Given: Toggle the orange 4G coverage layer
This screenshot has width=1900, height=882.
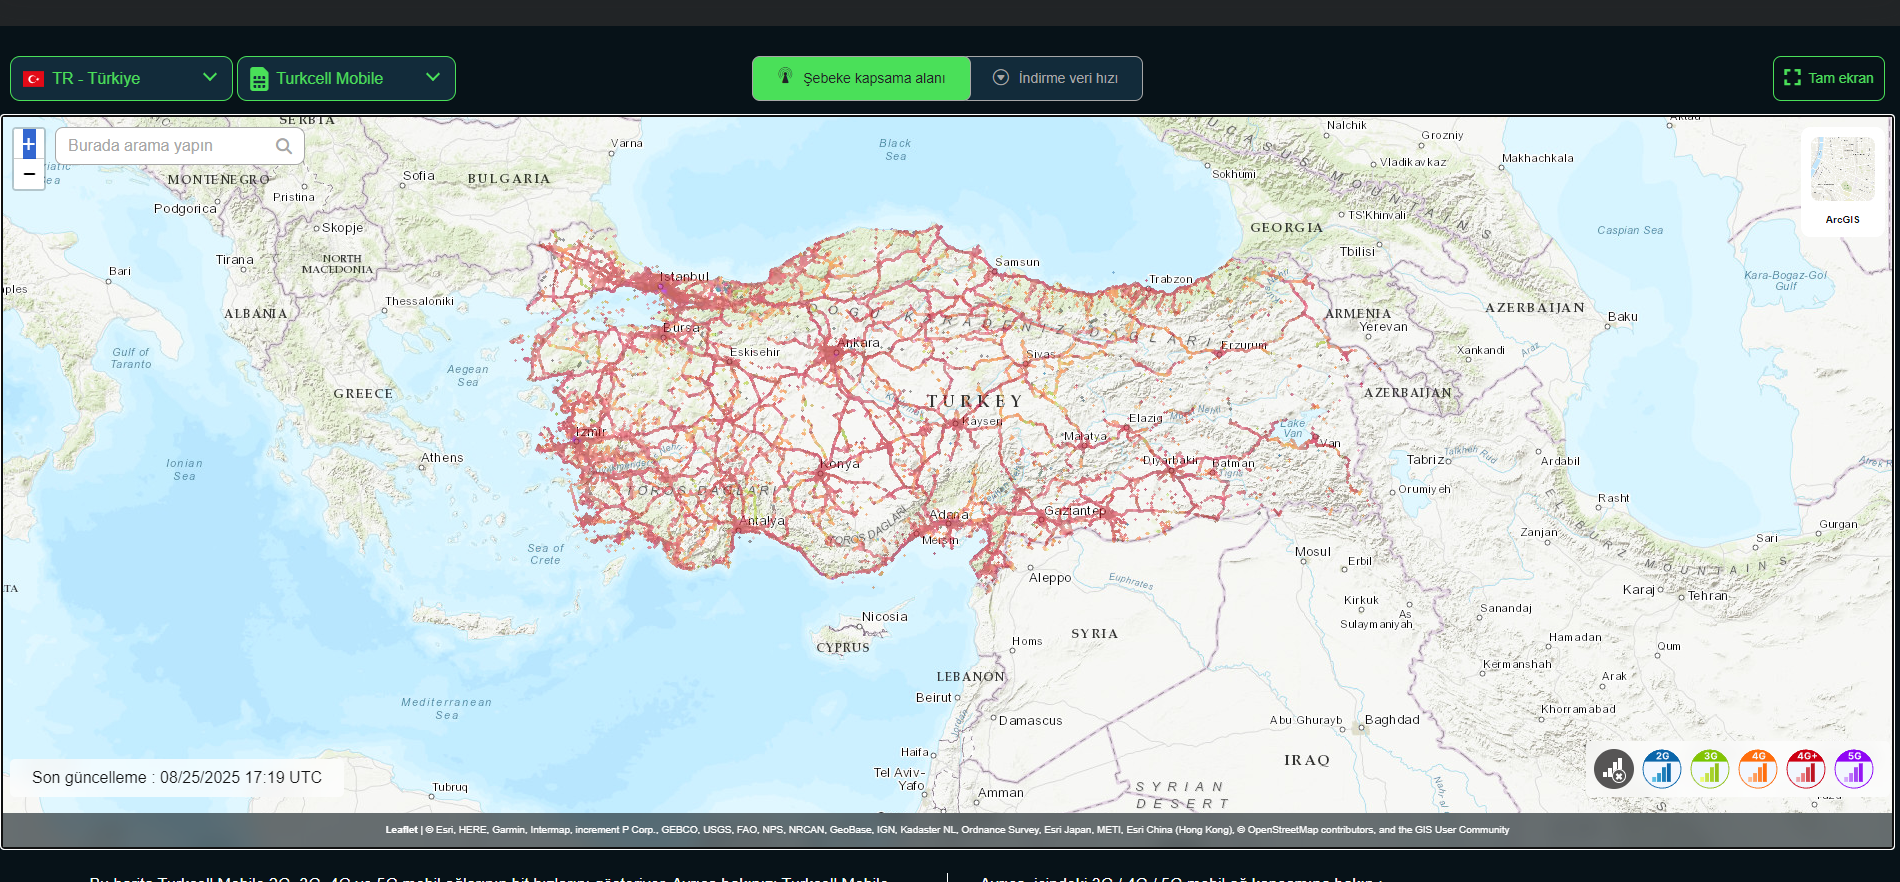Looking at the screenshot, I should 1758,769.
